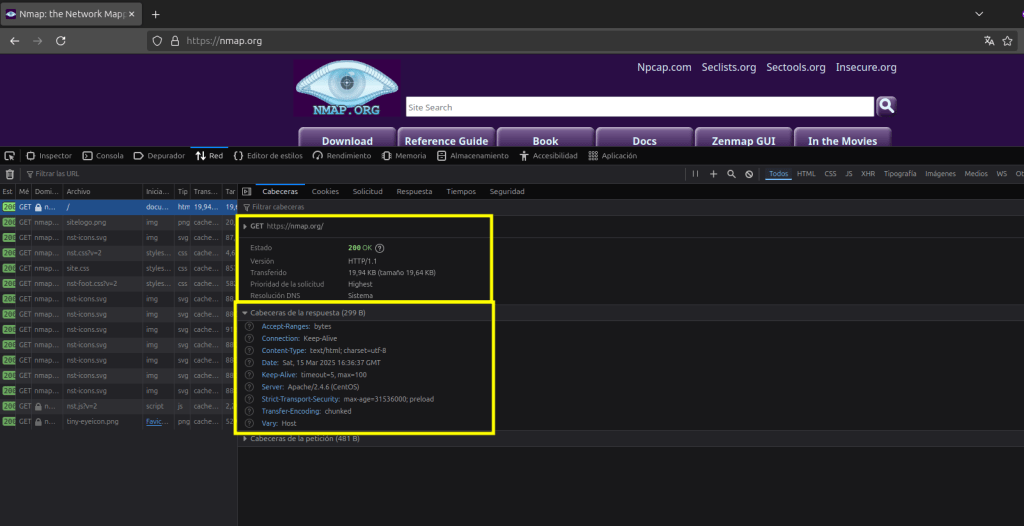This screenshot has width=1024, height=526.
Task: Open the Reference Guide page link
Action: coord(446,141)
